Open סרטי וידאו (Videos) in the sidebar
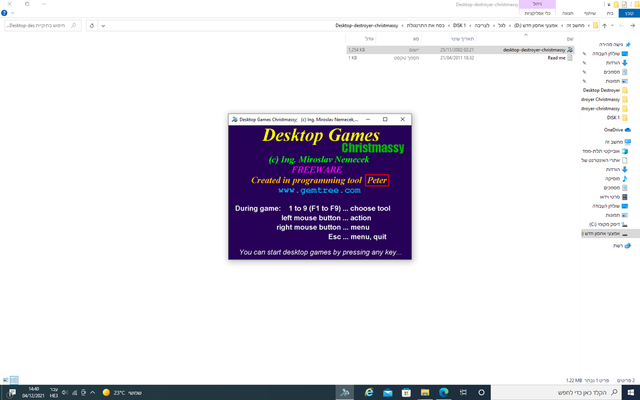The image size is (640, 400). 613,197
